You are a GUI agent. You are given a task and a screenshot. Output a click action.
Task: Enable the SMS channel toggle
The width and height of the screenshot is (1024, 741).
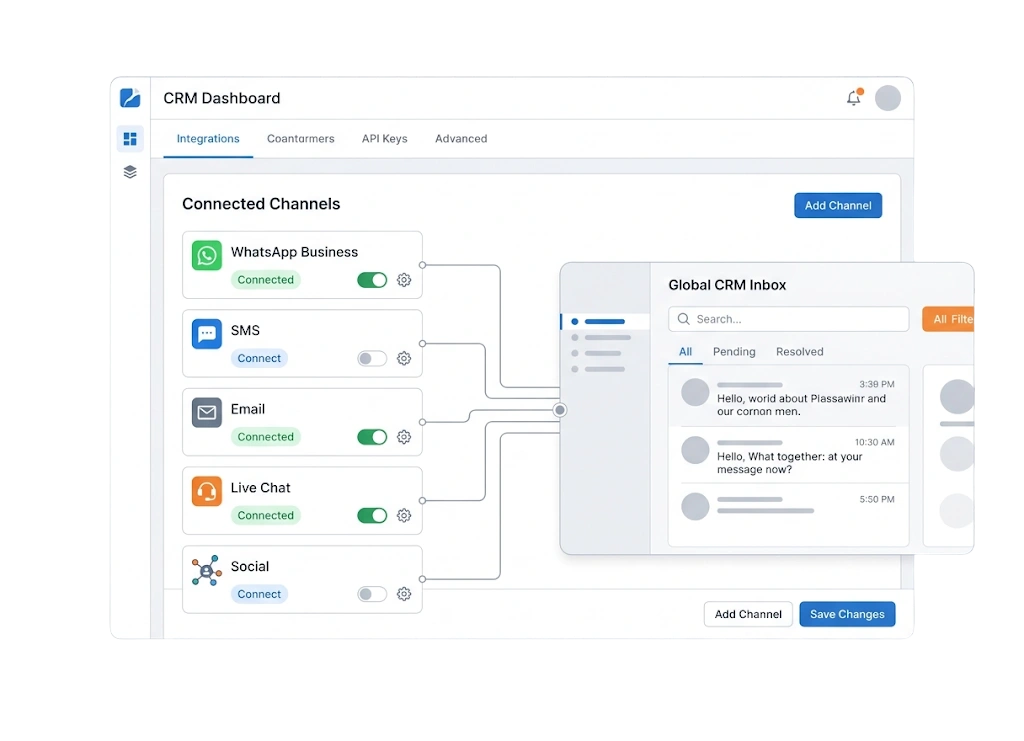372,358
